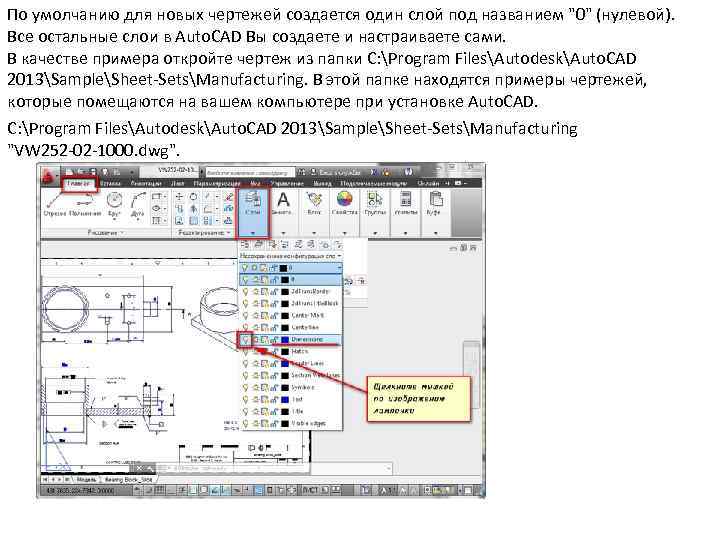
Task: Turn off the Dimensions layer lightbulb
Action: coord(246,340)
